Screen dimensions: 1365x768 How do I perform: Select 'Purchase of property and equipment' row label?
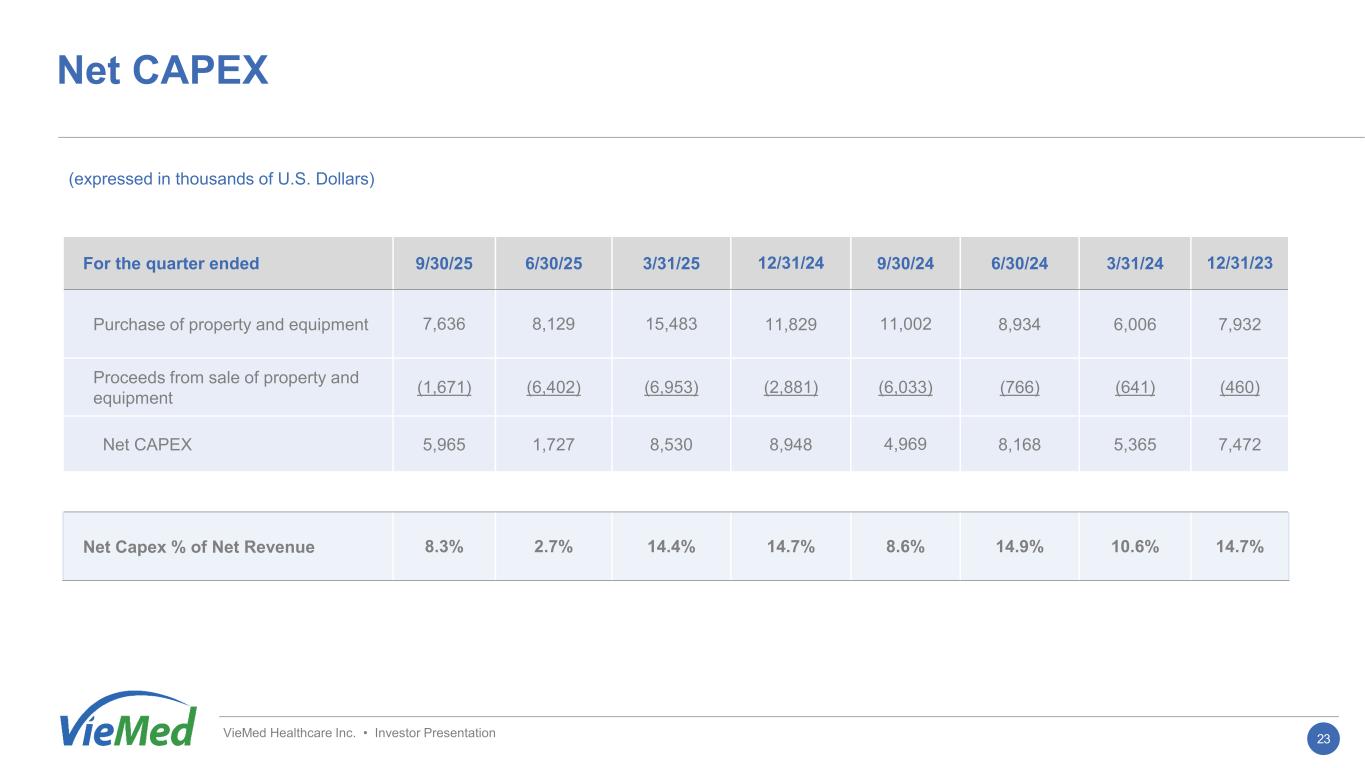point(230,324)
